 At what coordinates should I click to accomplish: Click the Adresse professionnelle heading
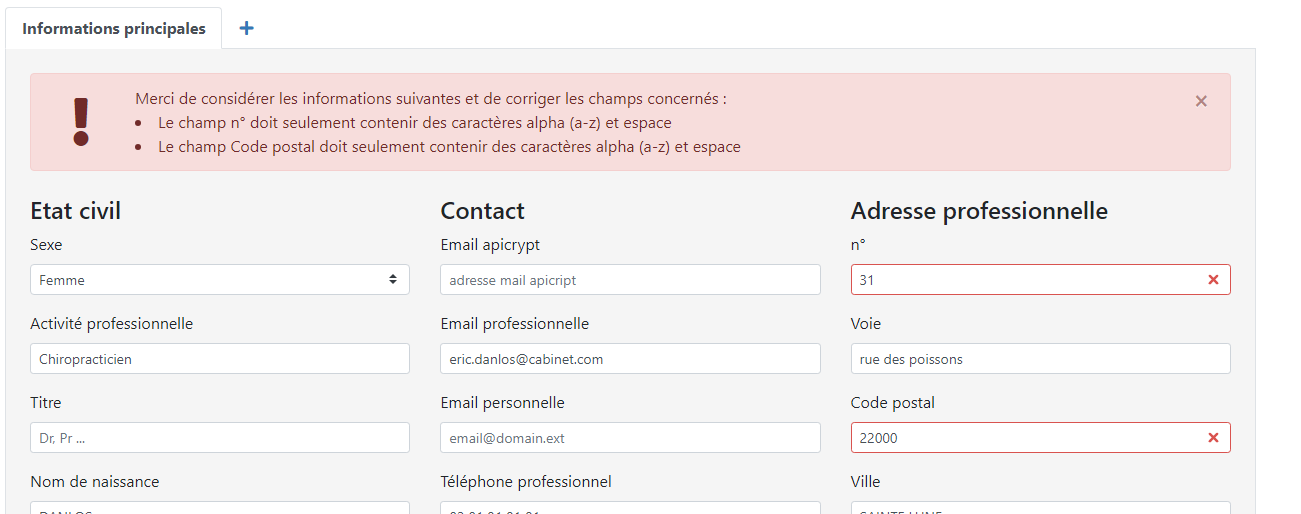pos(978,211)
